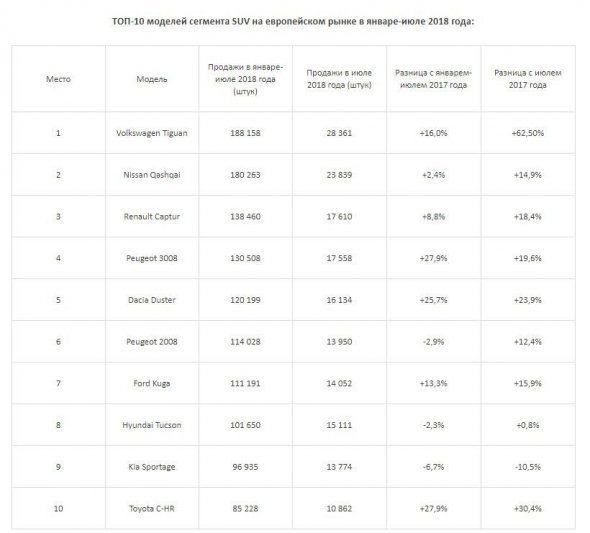Viewport: 590px width, 533px height.
Task: Click the Renault Captur model name
Action: tap(152, 217)
